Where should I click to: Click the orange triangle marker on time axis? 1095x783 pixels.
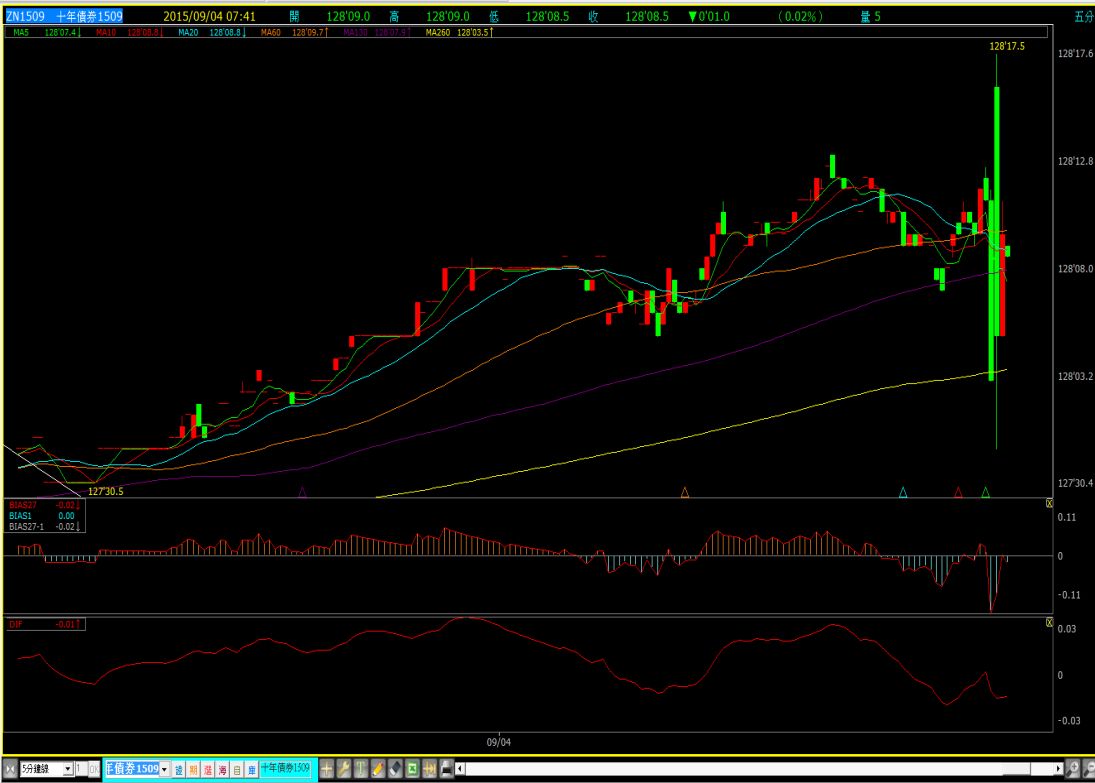685,492
